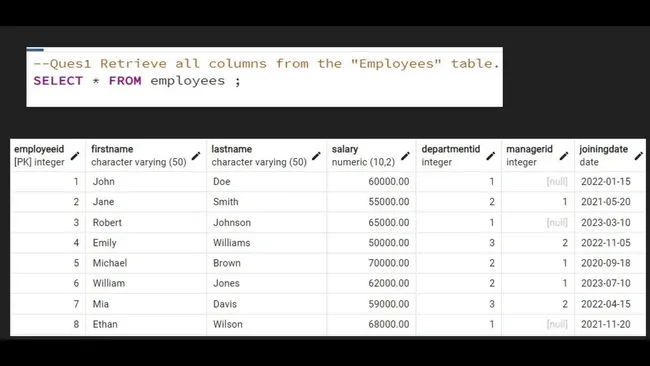Click the joiningdate cell 2020-09-18
Image resolution: width=650 pixels, height=366 pixels.
[610, 263]
